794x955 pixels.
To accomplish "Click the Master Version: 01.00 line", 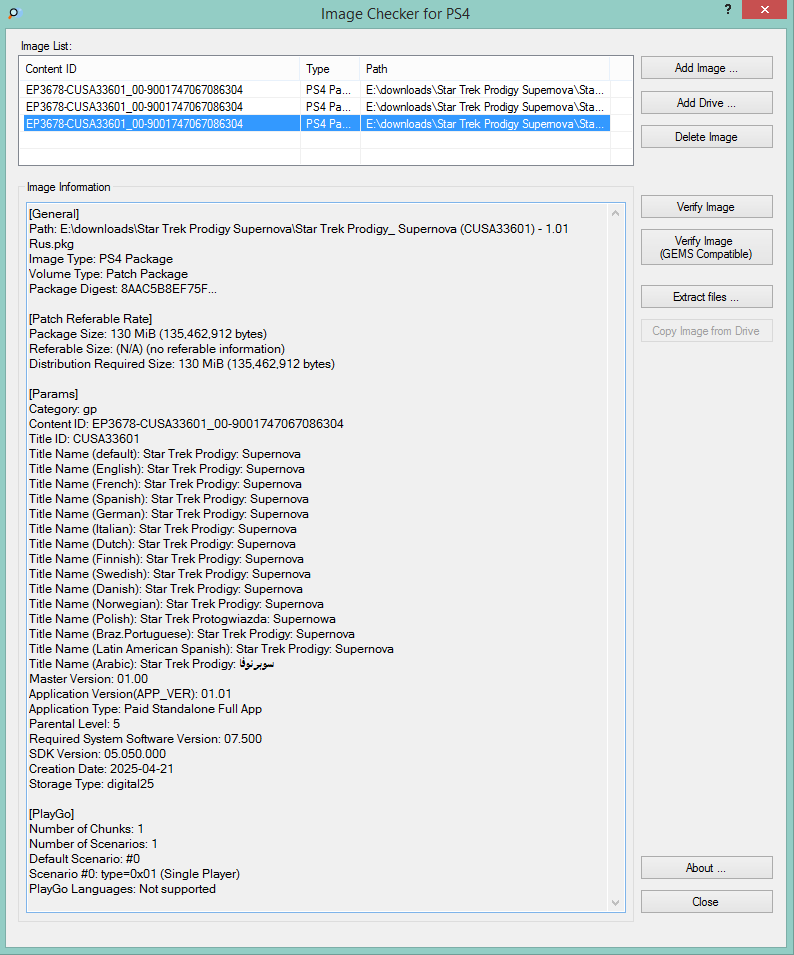I will click(x=88, y=678).
